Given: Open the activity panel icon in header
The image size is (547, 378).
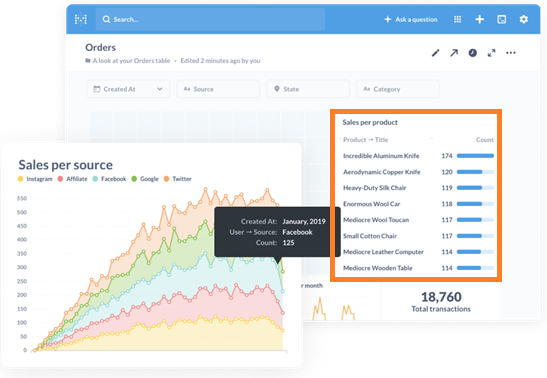Looking at the screenshot, I should (x=501, y=19).
